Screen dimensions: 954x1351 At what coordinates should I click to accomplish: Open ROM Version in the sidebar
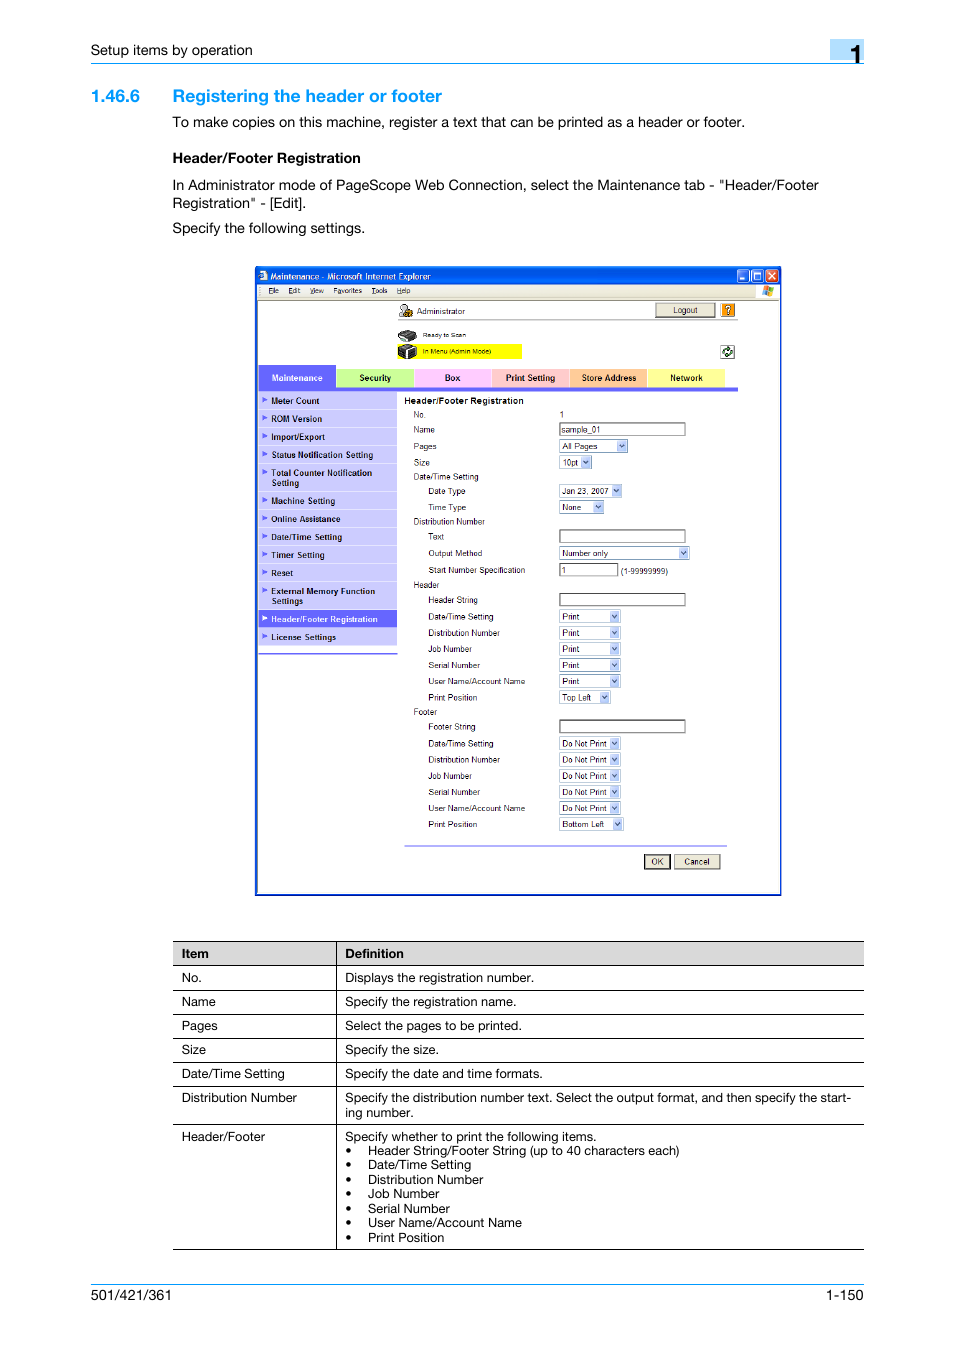328,419
